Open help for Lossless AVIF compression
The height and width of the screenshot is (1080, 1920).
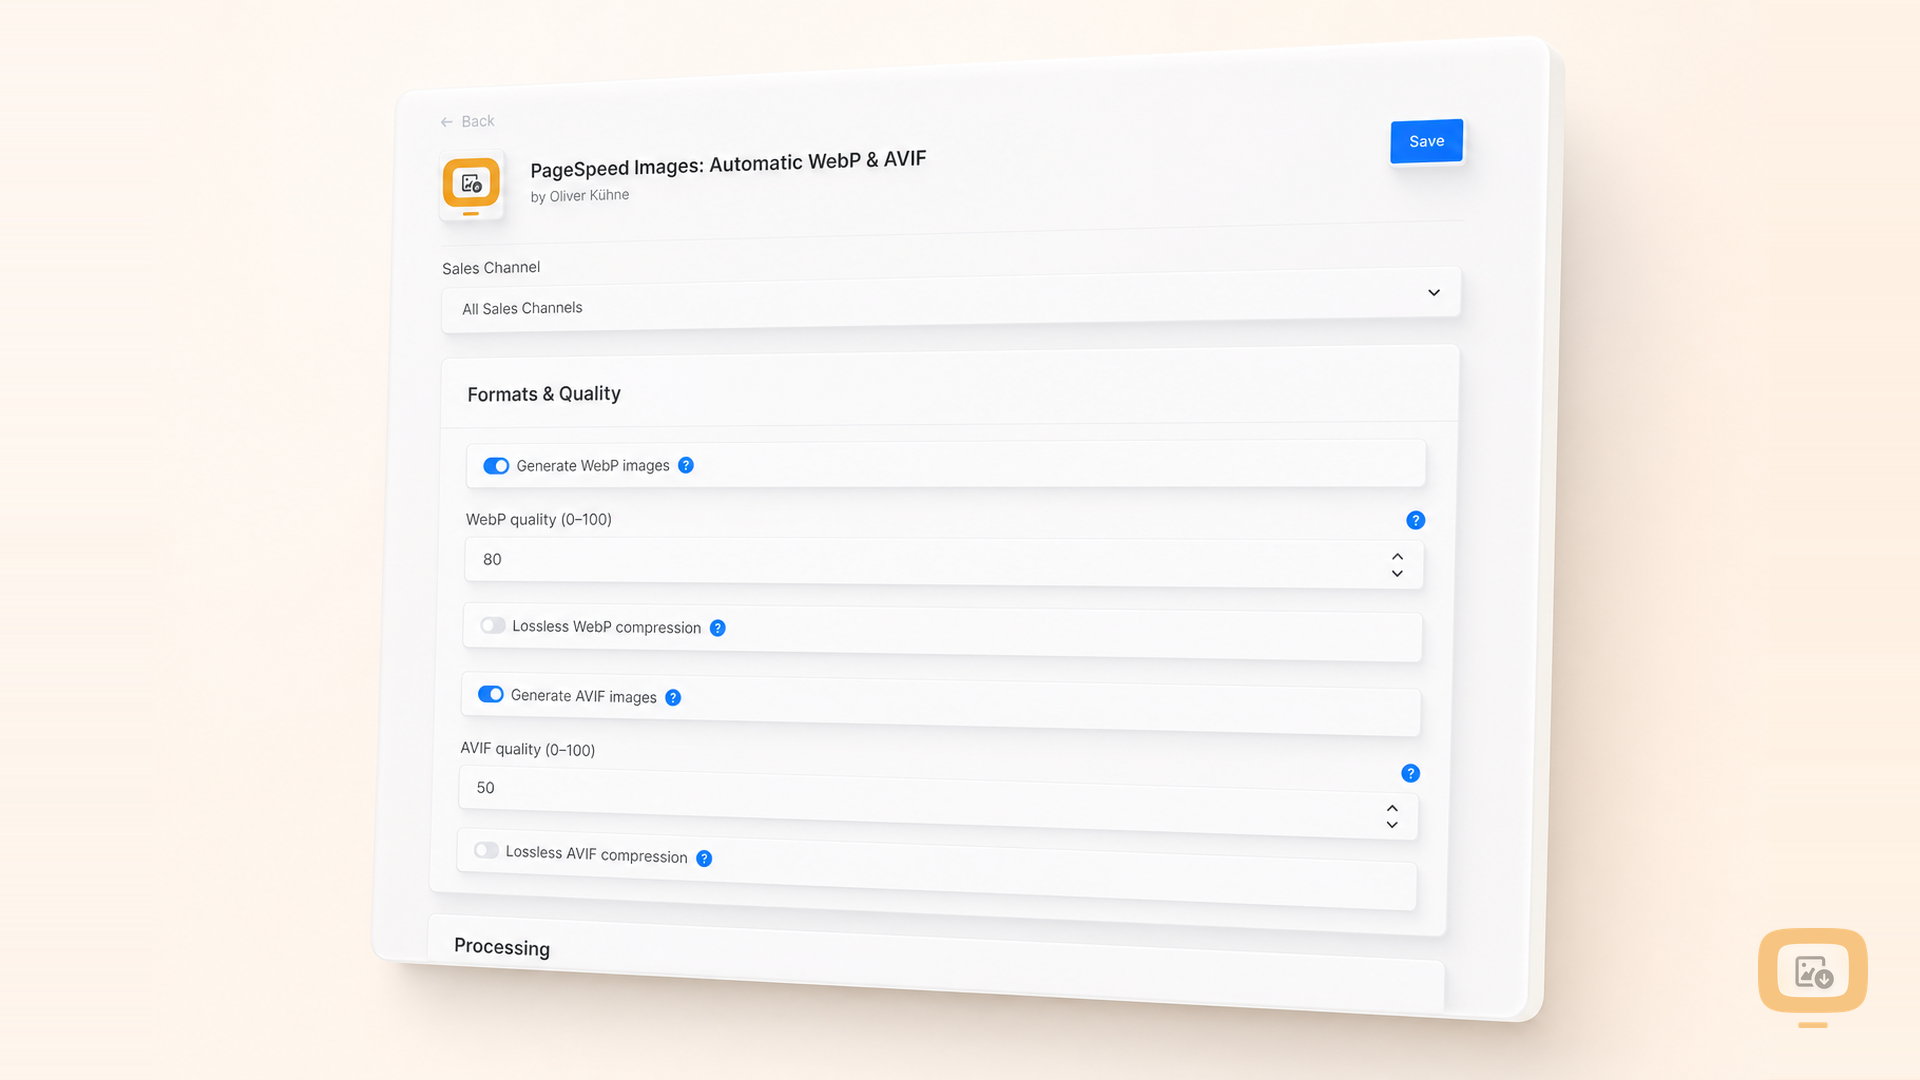coord(704,859)
